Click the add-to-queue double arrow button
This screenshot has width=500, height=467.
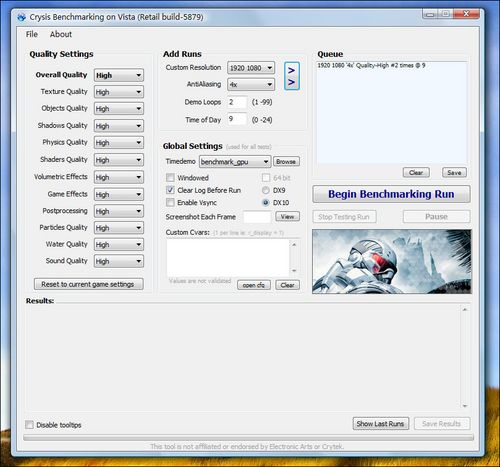click(x=292, y=76)
